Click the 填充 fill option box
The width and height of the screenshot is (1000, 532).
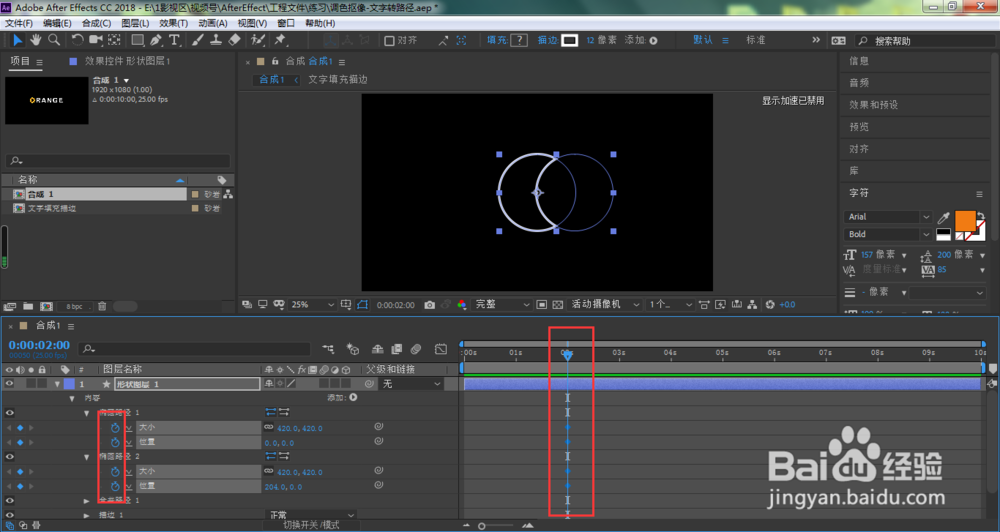point(519,40)
